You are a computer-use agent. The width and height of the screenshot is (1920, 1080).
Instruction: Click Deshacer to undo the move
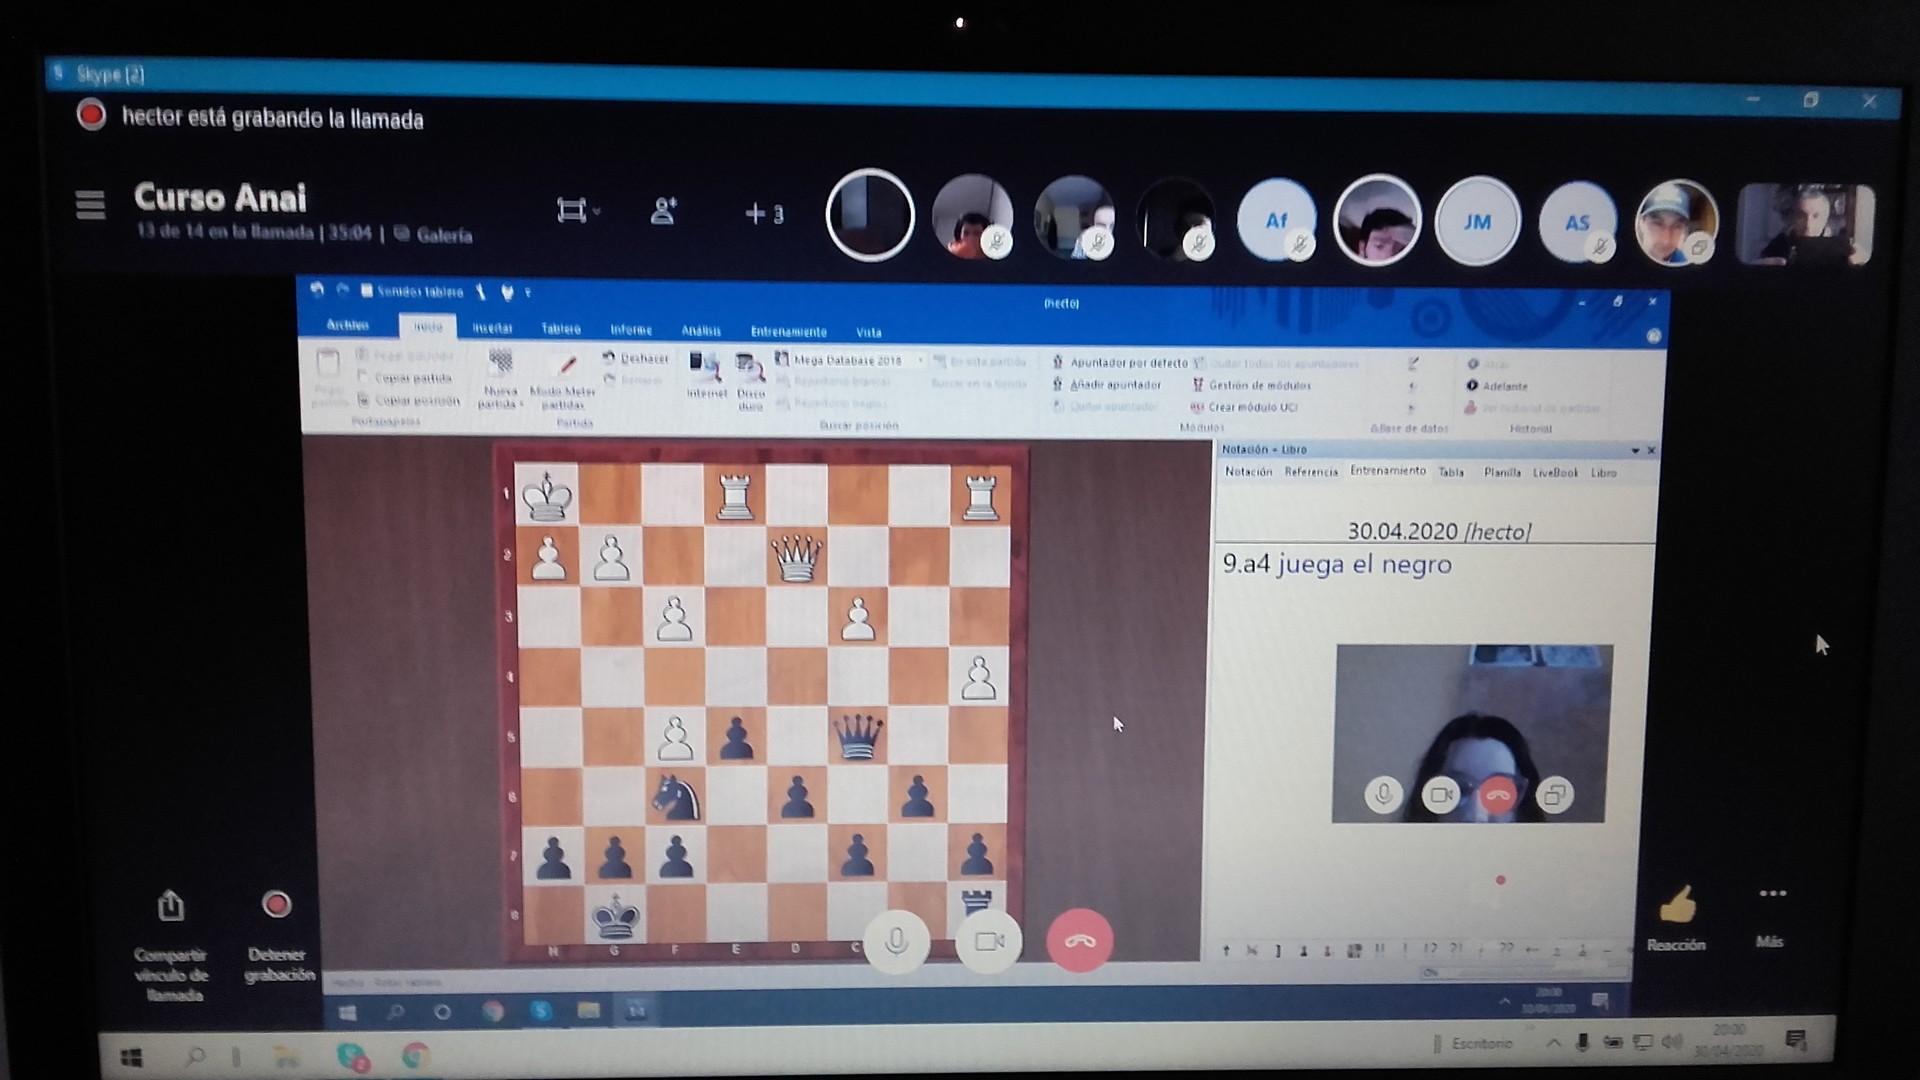point(635,358)
